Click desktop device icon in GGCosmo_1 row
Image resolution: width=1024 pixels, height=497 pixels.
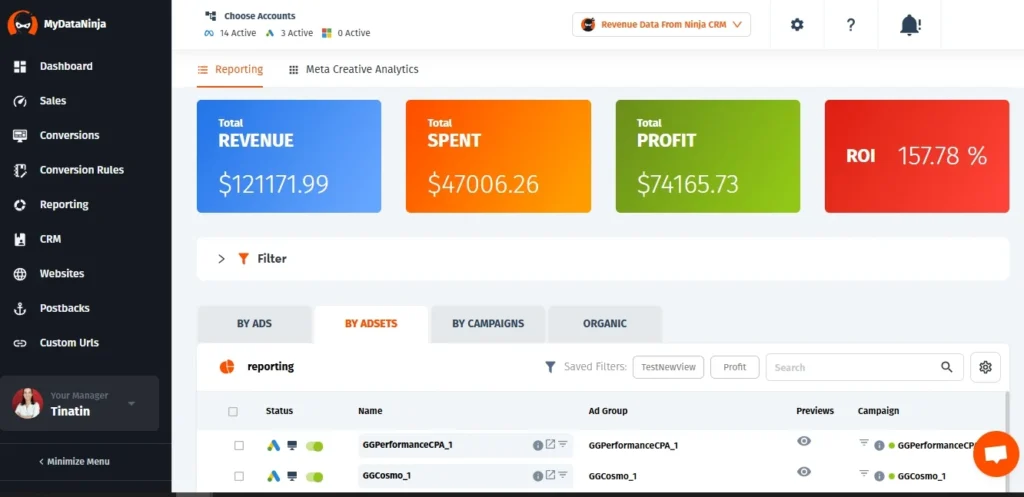click(292, 477)
